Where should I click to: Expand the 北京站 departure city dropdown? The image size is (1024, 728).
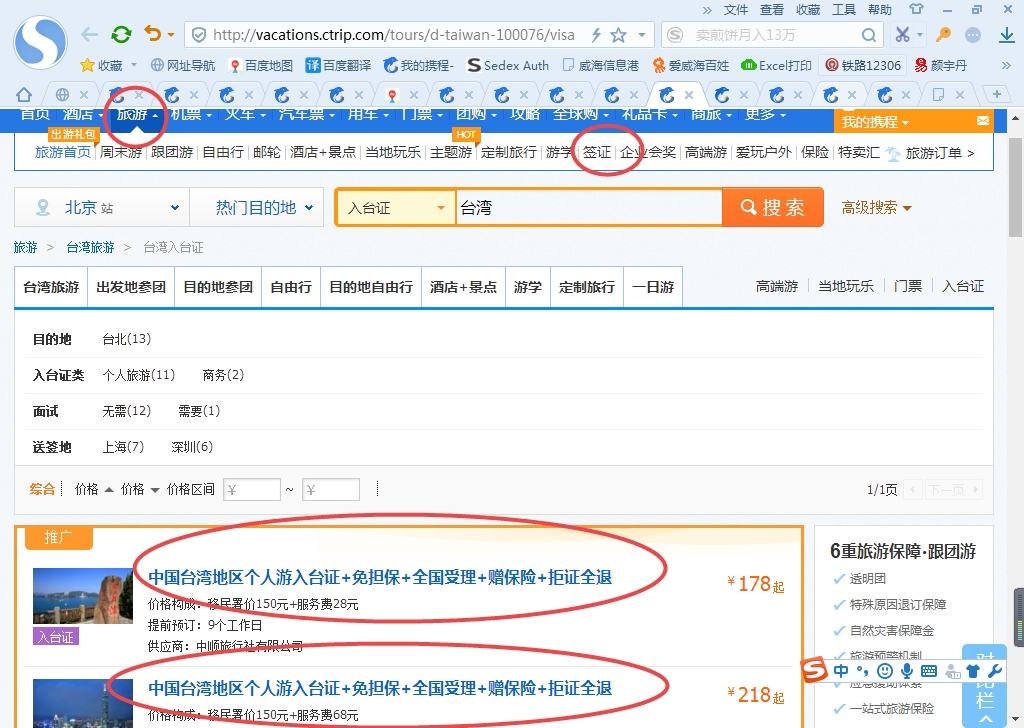tap(100, 208)
